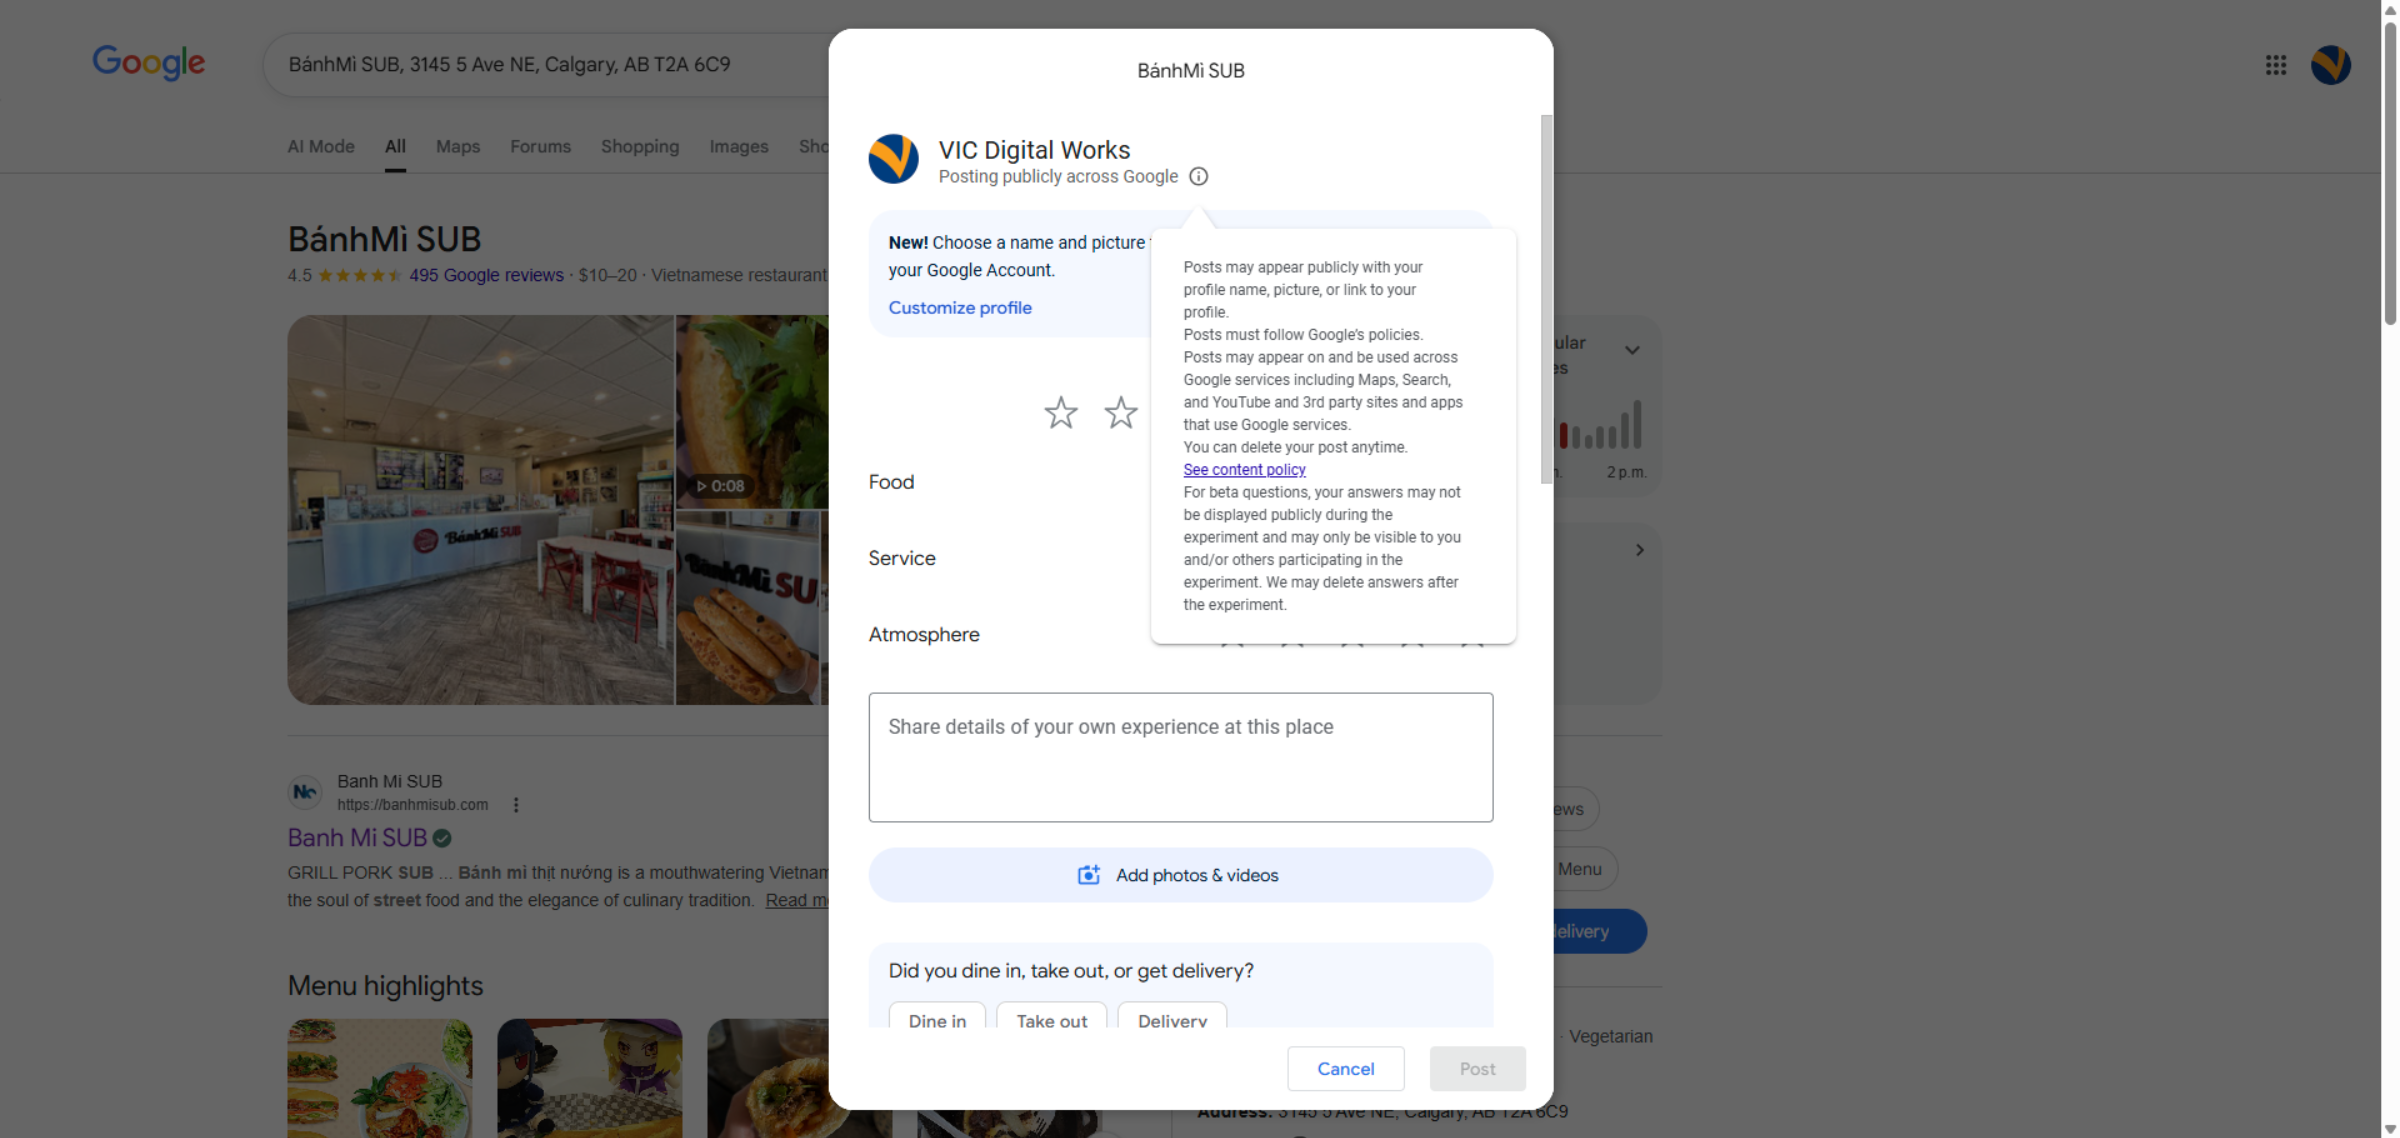Play the 0:08 video thumbnail
The width and height of the screenshot is (2400, 1138).
pyautogui.click(x=751, y=412)
